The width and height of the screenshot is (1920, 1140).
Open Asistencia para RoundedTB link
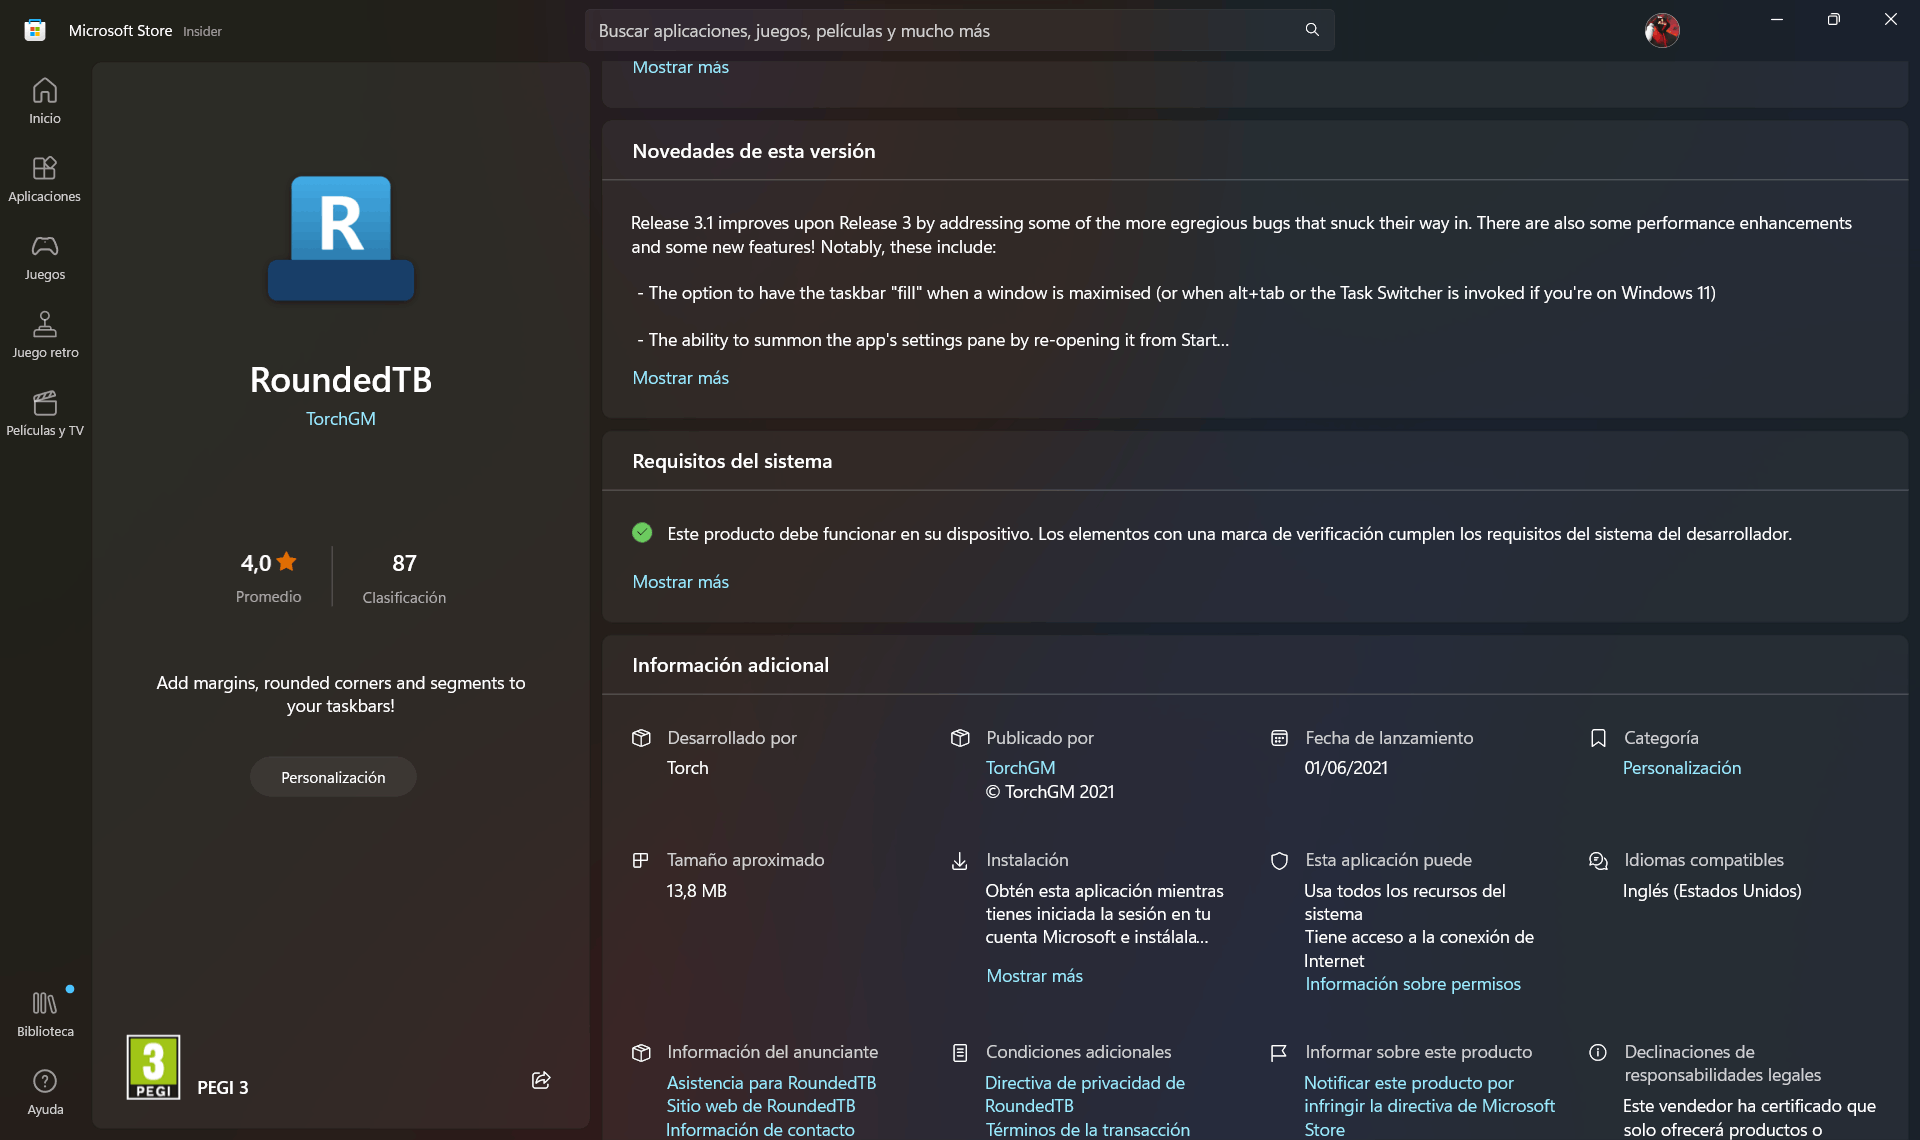pos(771,1083)
